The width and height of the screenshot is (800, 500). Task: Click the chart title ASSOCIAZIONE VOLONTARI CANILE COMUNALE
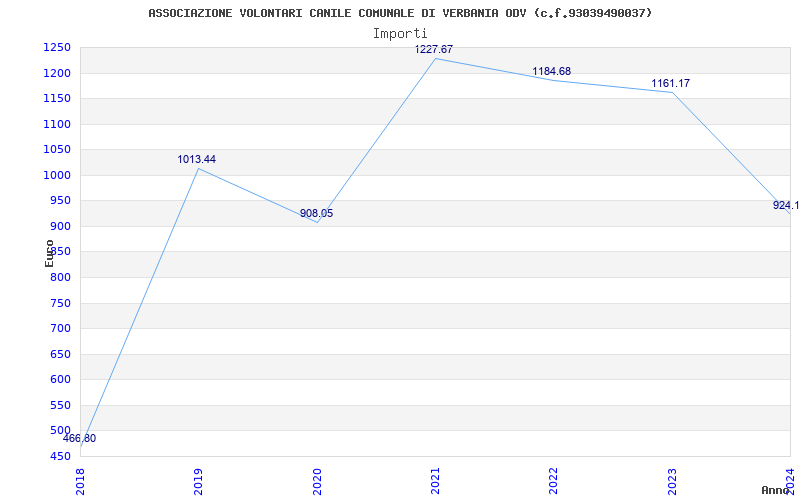[x=400, y=13]
